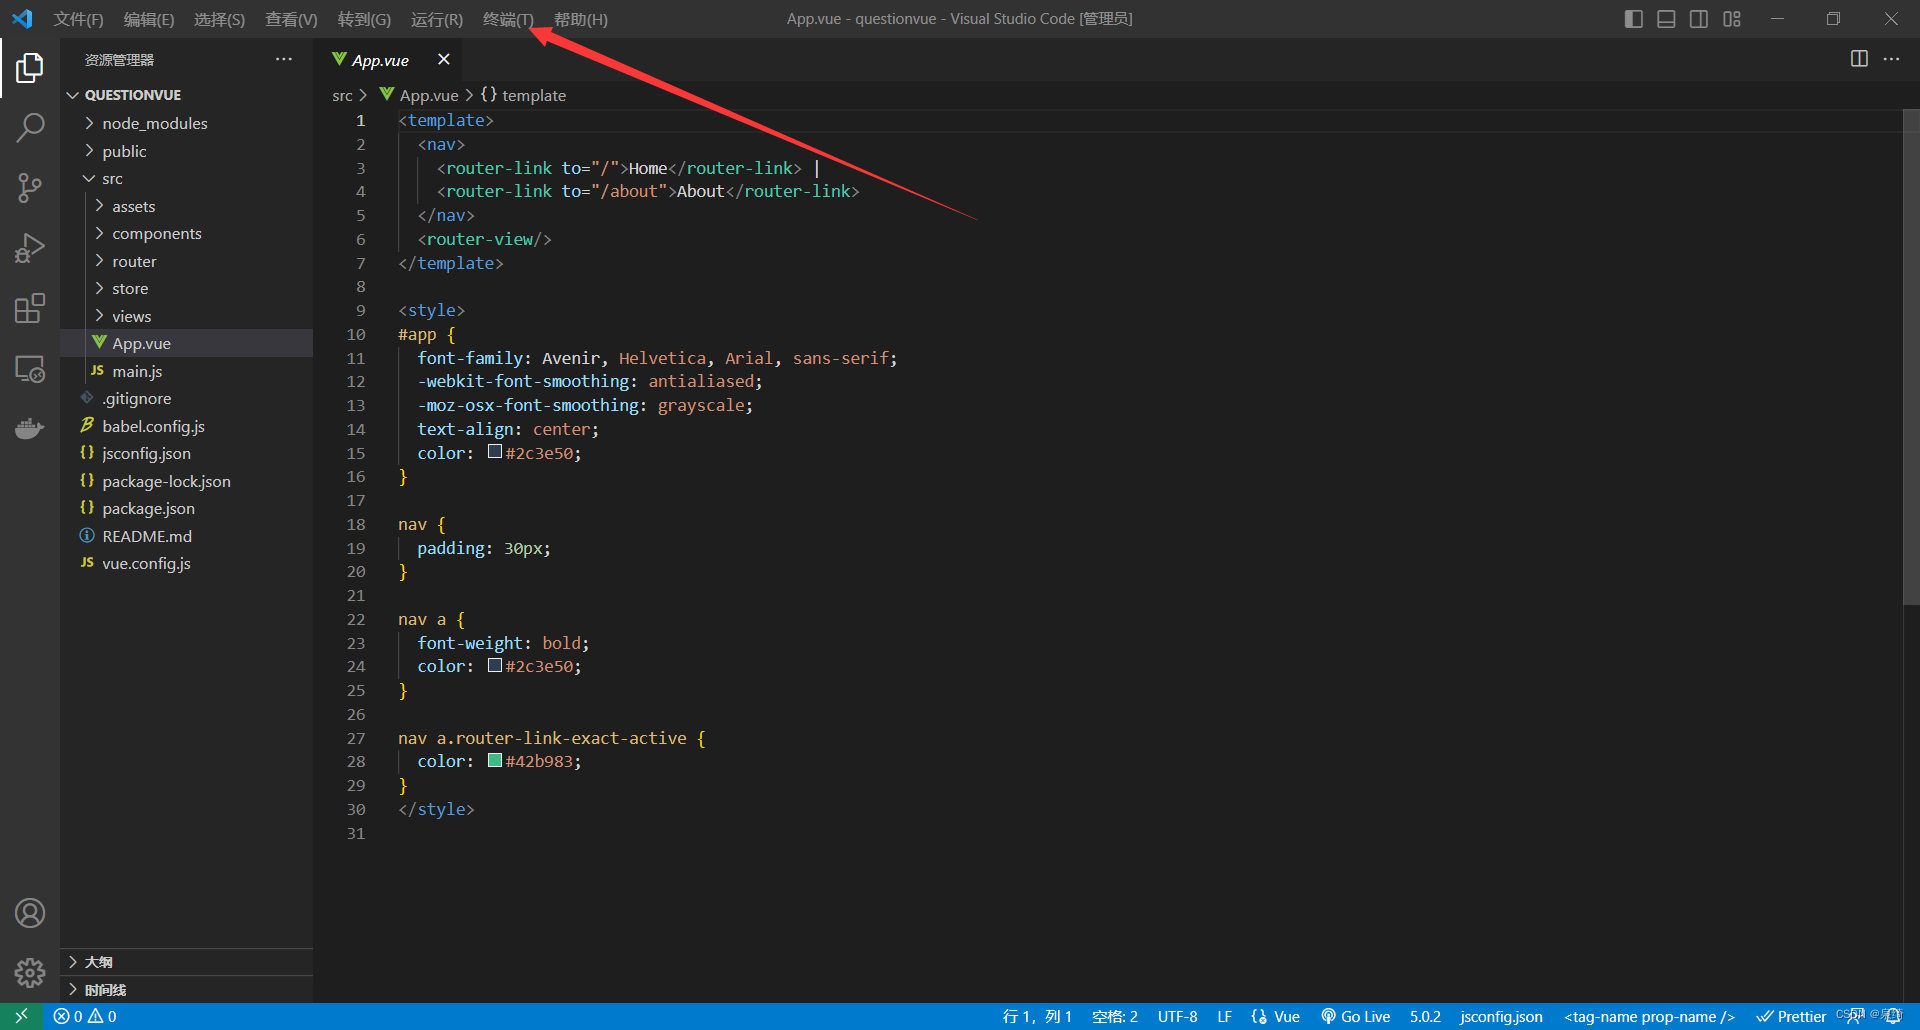Viewport: 1920px width, 1030px height.
Task: Click the feedback icon in status bar
Action: point(1855,1016)
